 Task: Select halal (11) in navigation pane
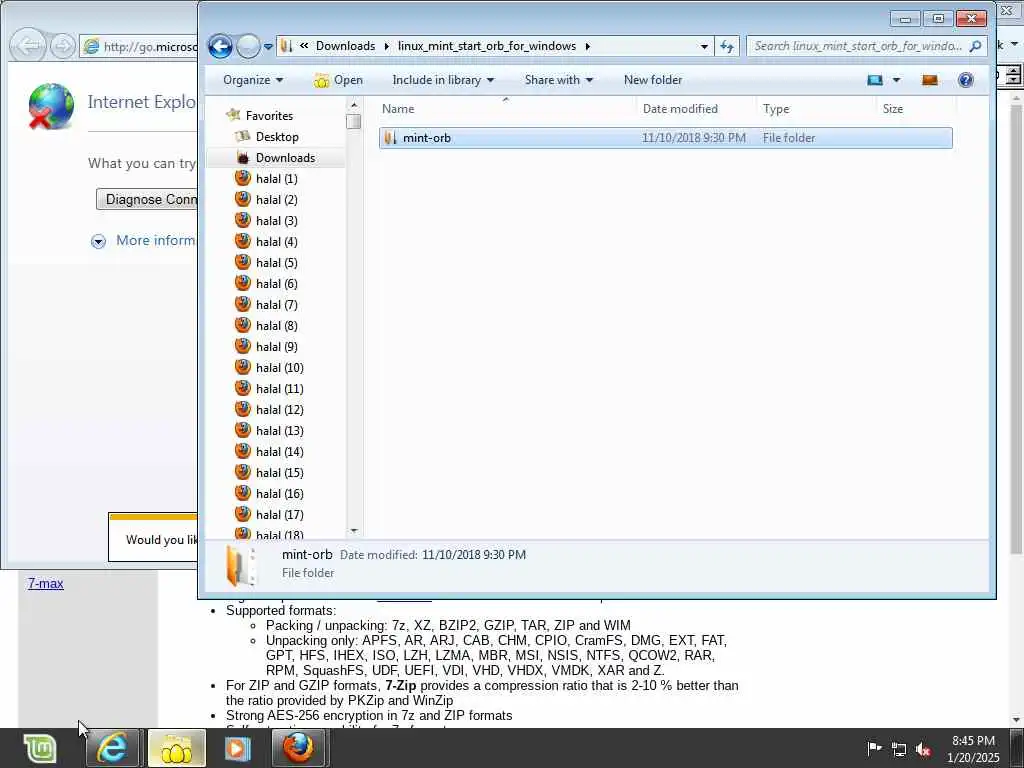[x=280, y=389]
